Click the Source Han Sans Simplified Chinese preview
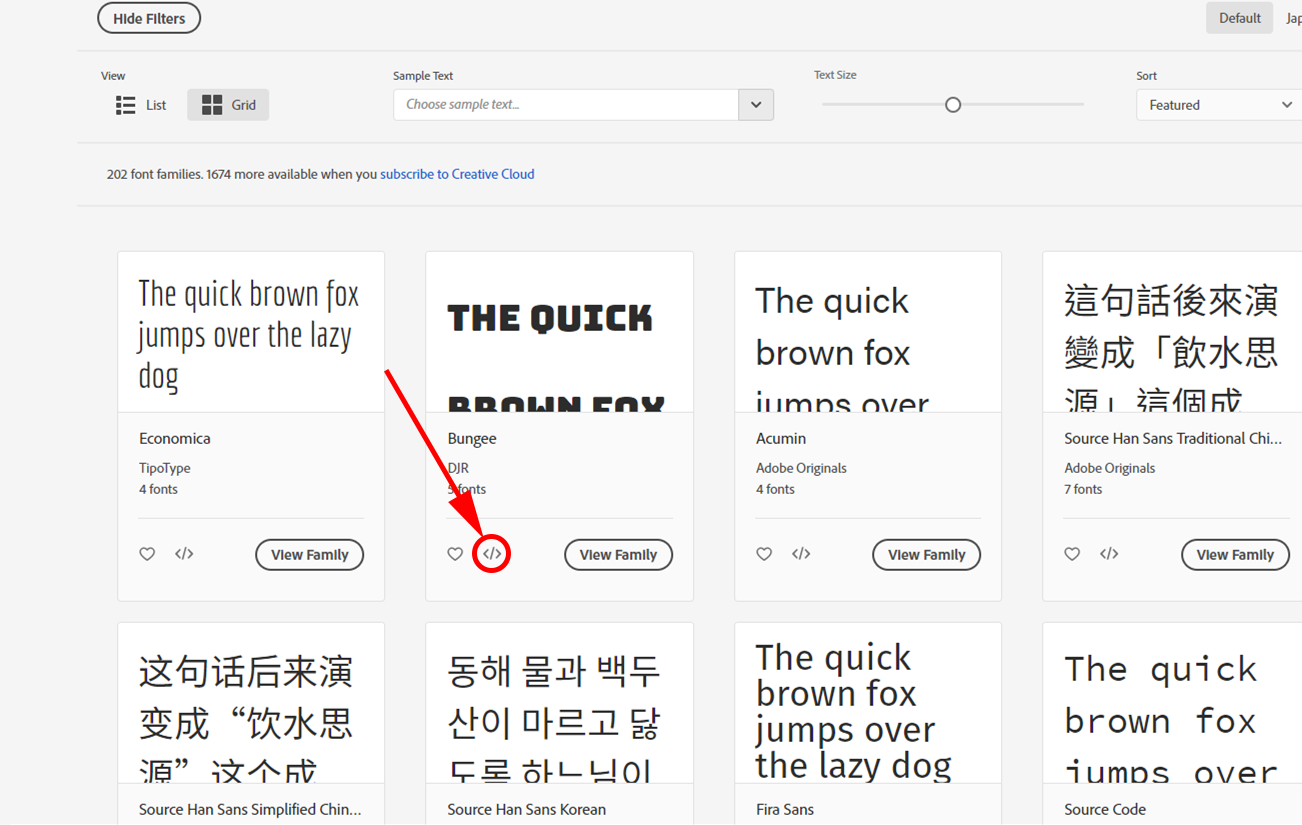1302x825 pixels. (251, 704)
